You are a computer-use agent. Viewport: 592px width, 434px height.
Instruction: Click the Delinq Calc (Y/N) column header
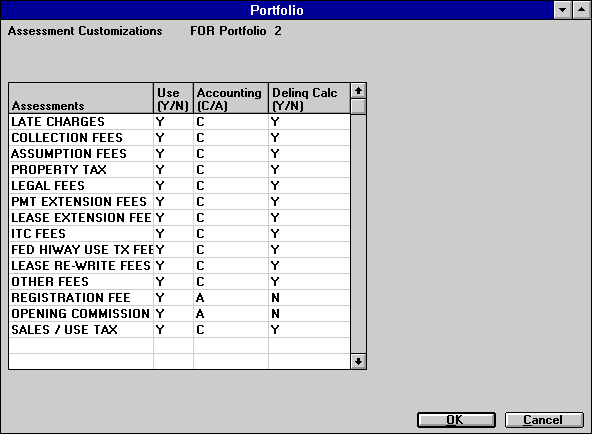[x=309, y=98]
